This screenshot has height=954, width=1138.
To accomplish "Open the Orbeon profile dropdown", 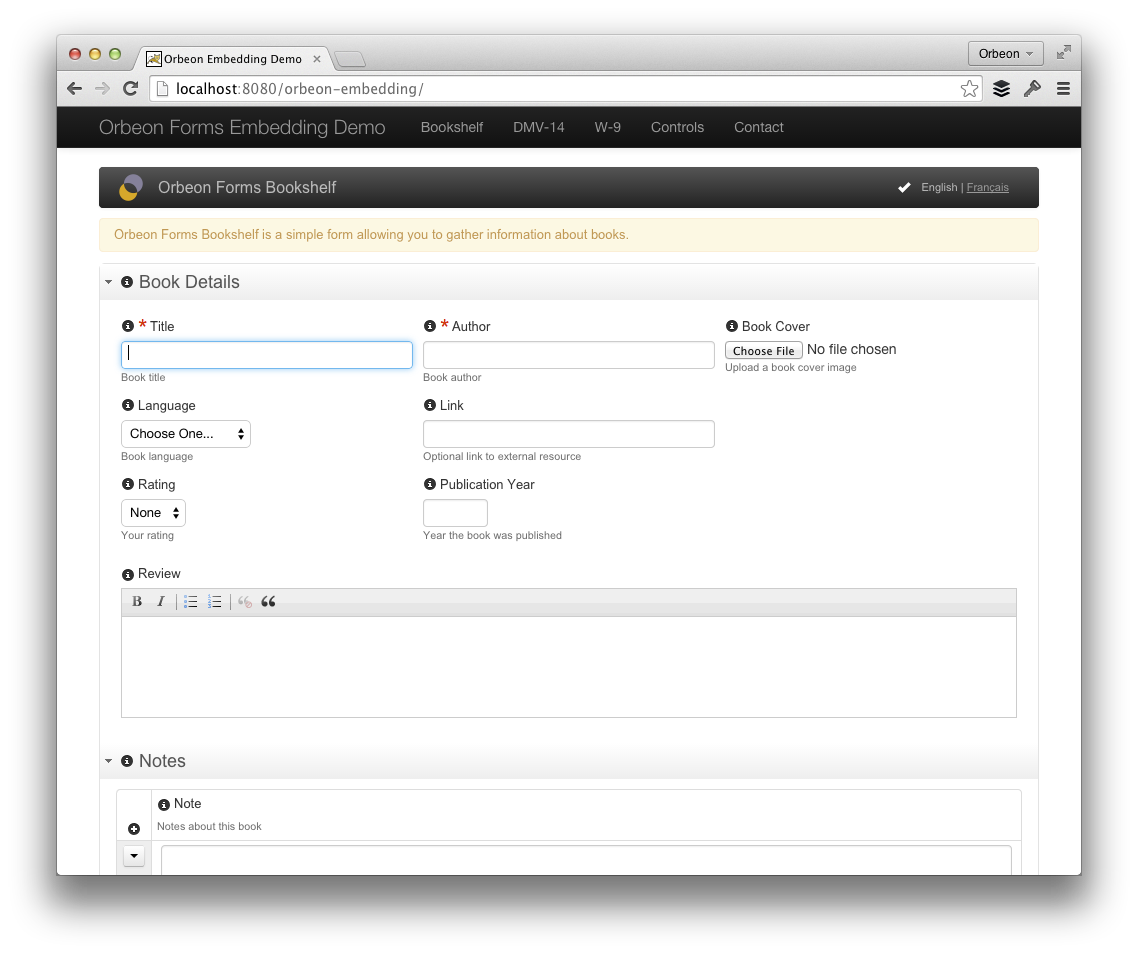I will (1005, 53).
